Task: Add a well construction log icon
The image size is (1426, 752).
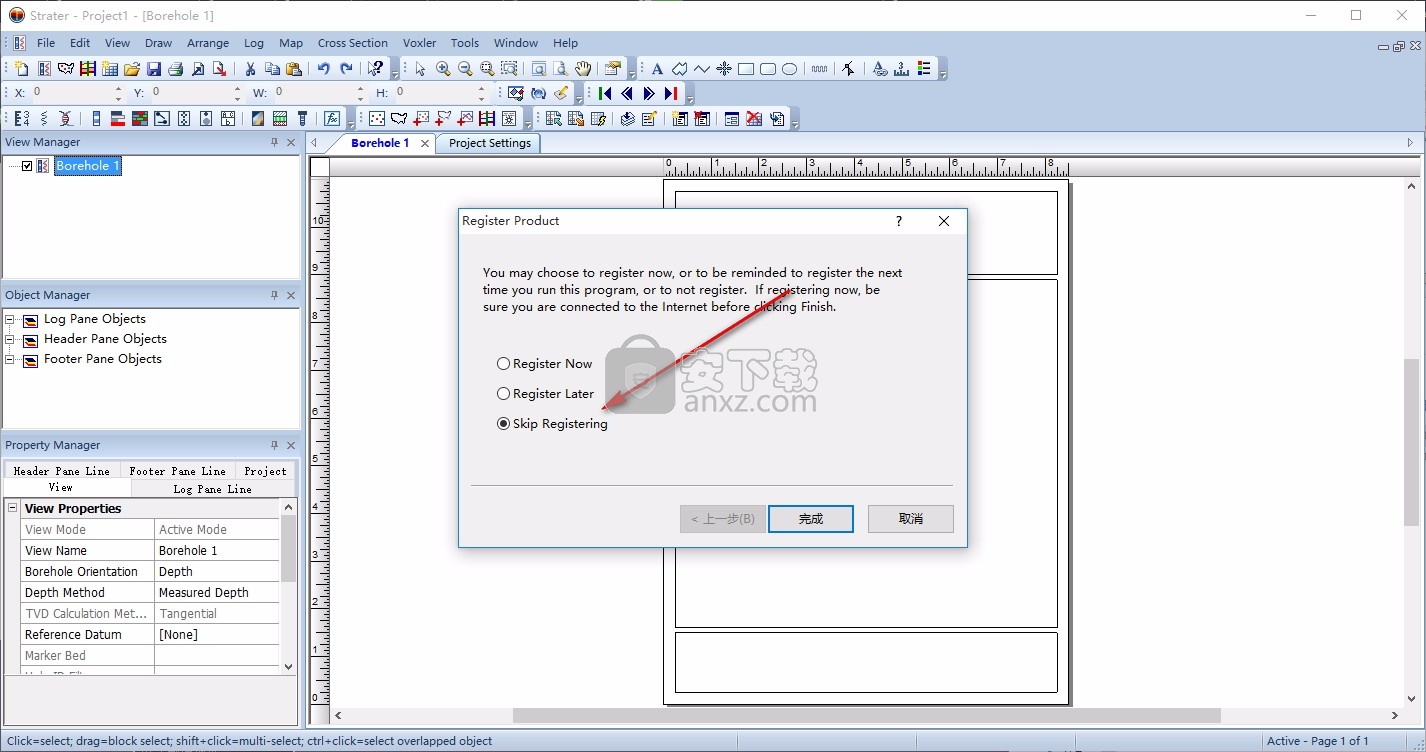Action: coord(302,118)
